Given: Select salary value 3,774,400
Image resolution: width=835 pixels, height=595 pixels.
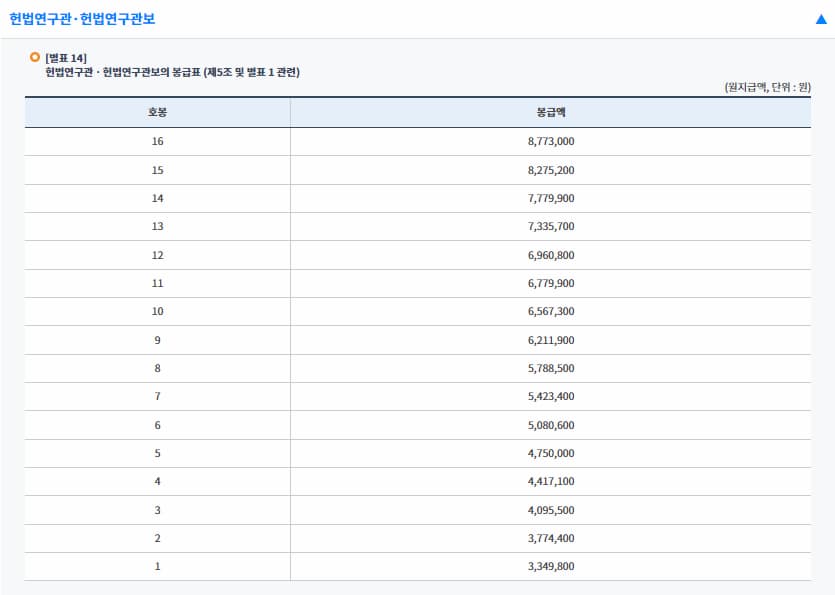Looking at the screenshot, I should (x=551, y=539).
